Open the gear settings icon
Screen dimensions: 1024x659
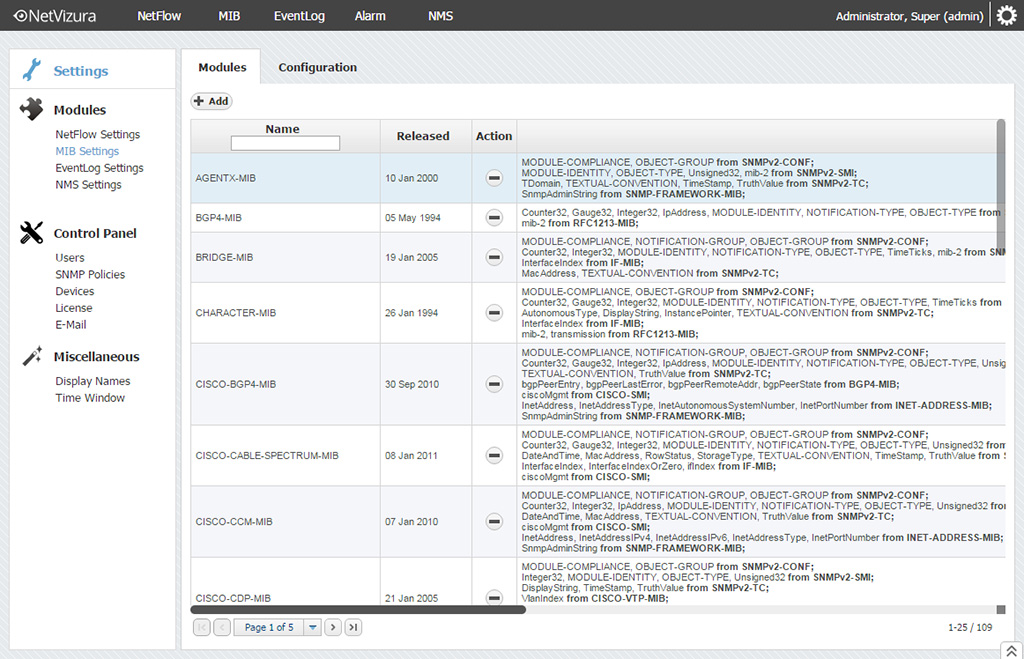point(1006,16)
